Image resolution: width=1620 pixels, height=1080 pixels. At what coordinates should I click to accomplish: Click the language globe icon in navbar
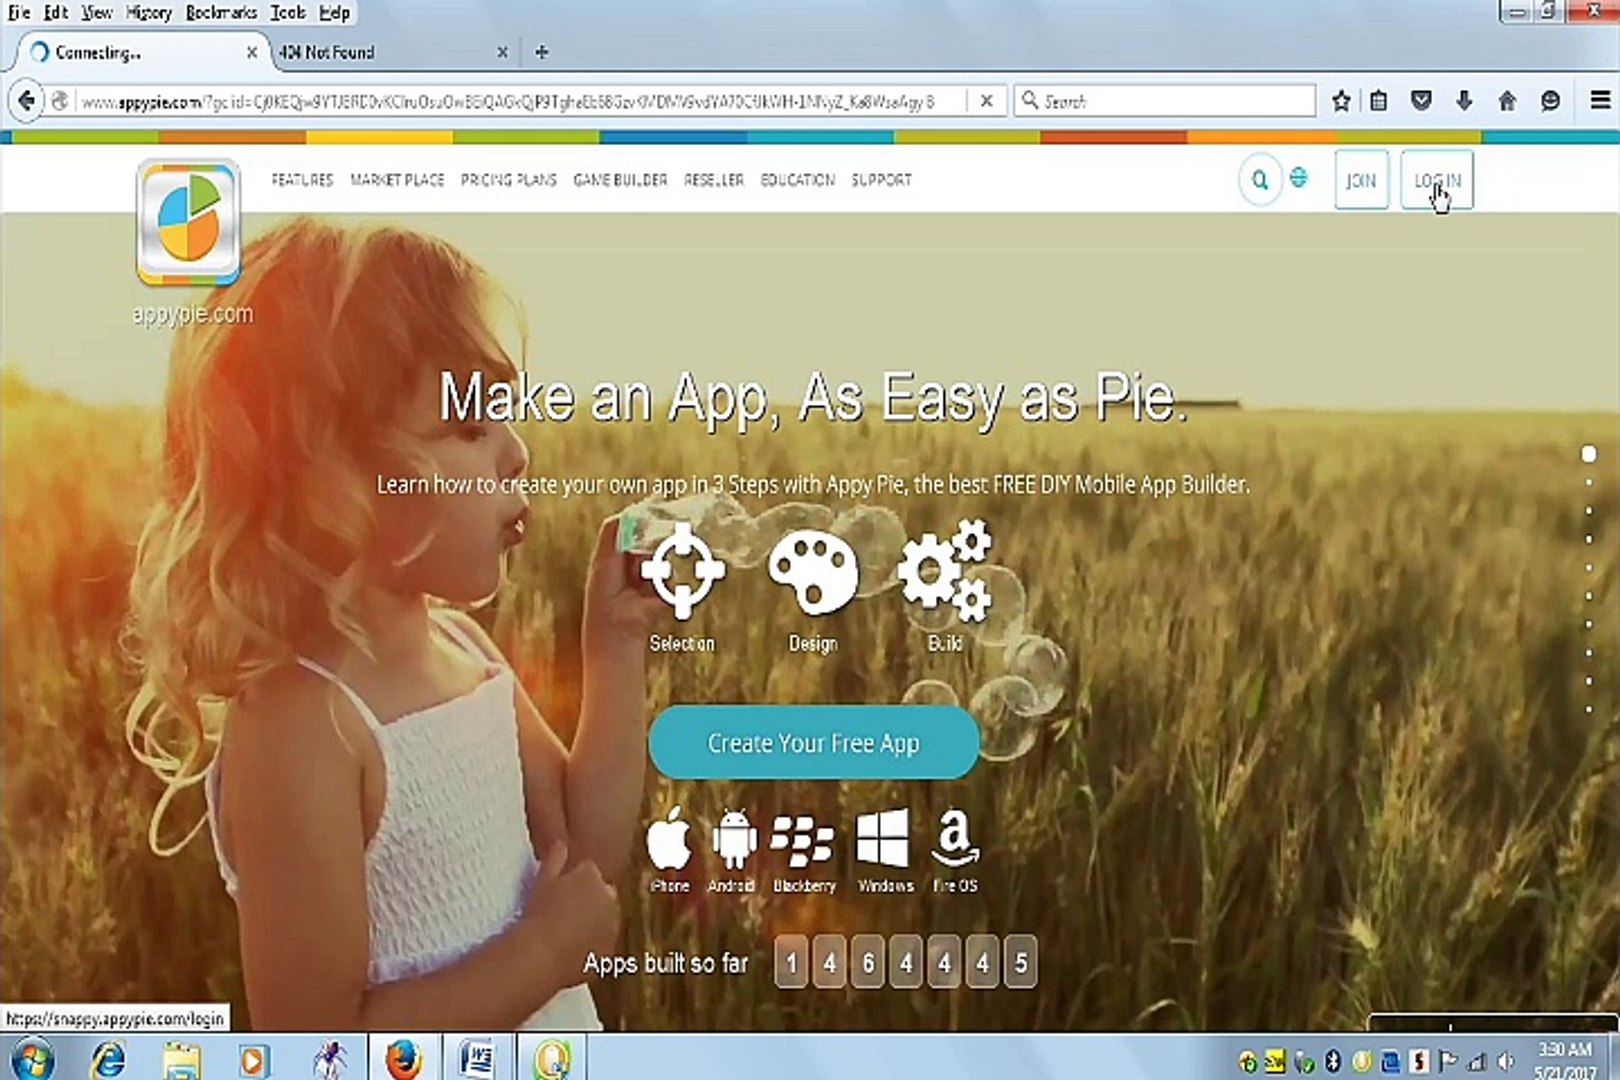[1299, 180]
